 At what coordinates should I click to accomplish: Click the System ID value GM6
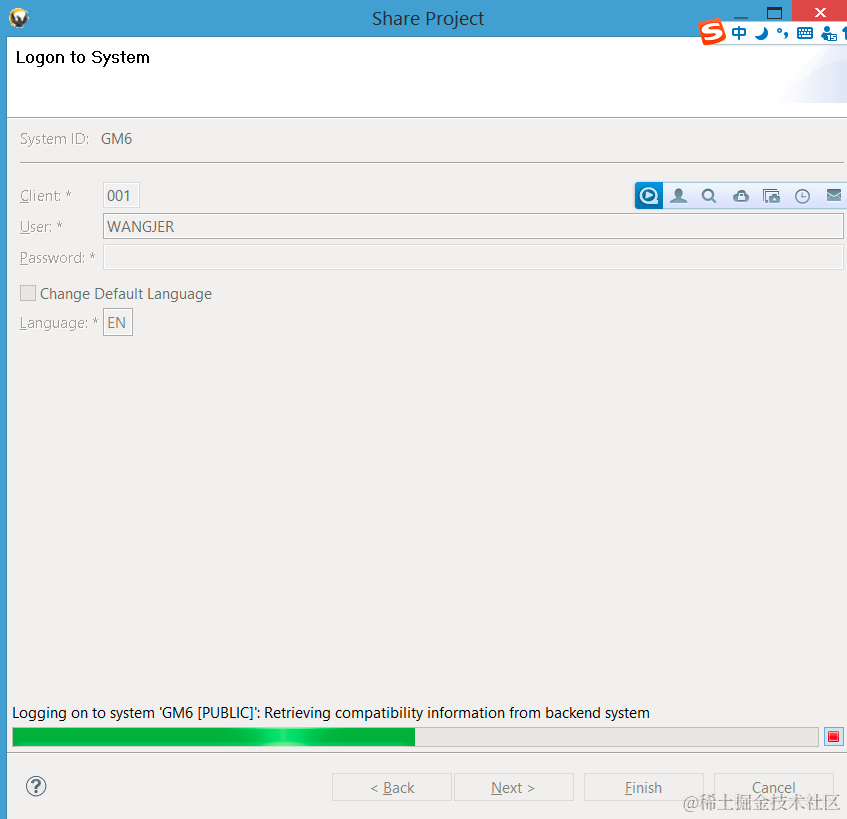coord(116,139)
